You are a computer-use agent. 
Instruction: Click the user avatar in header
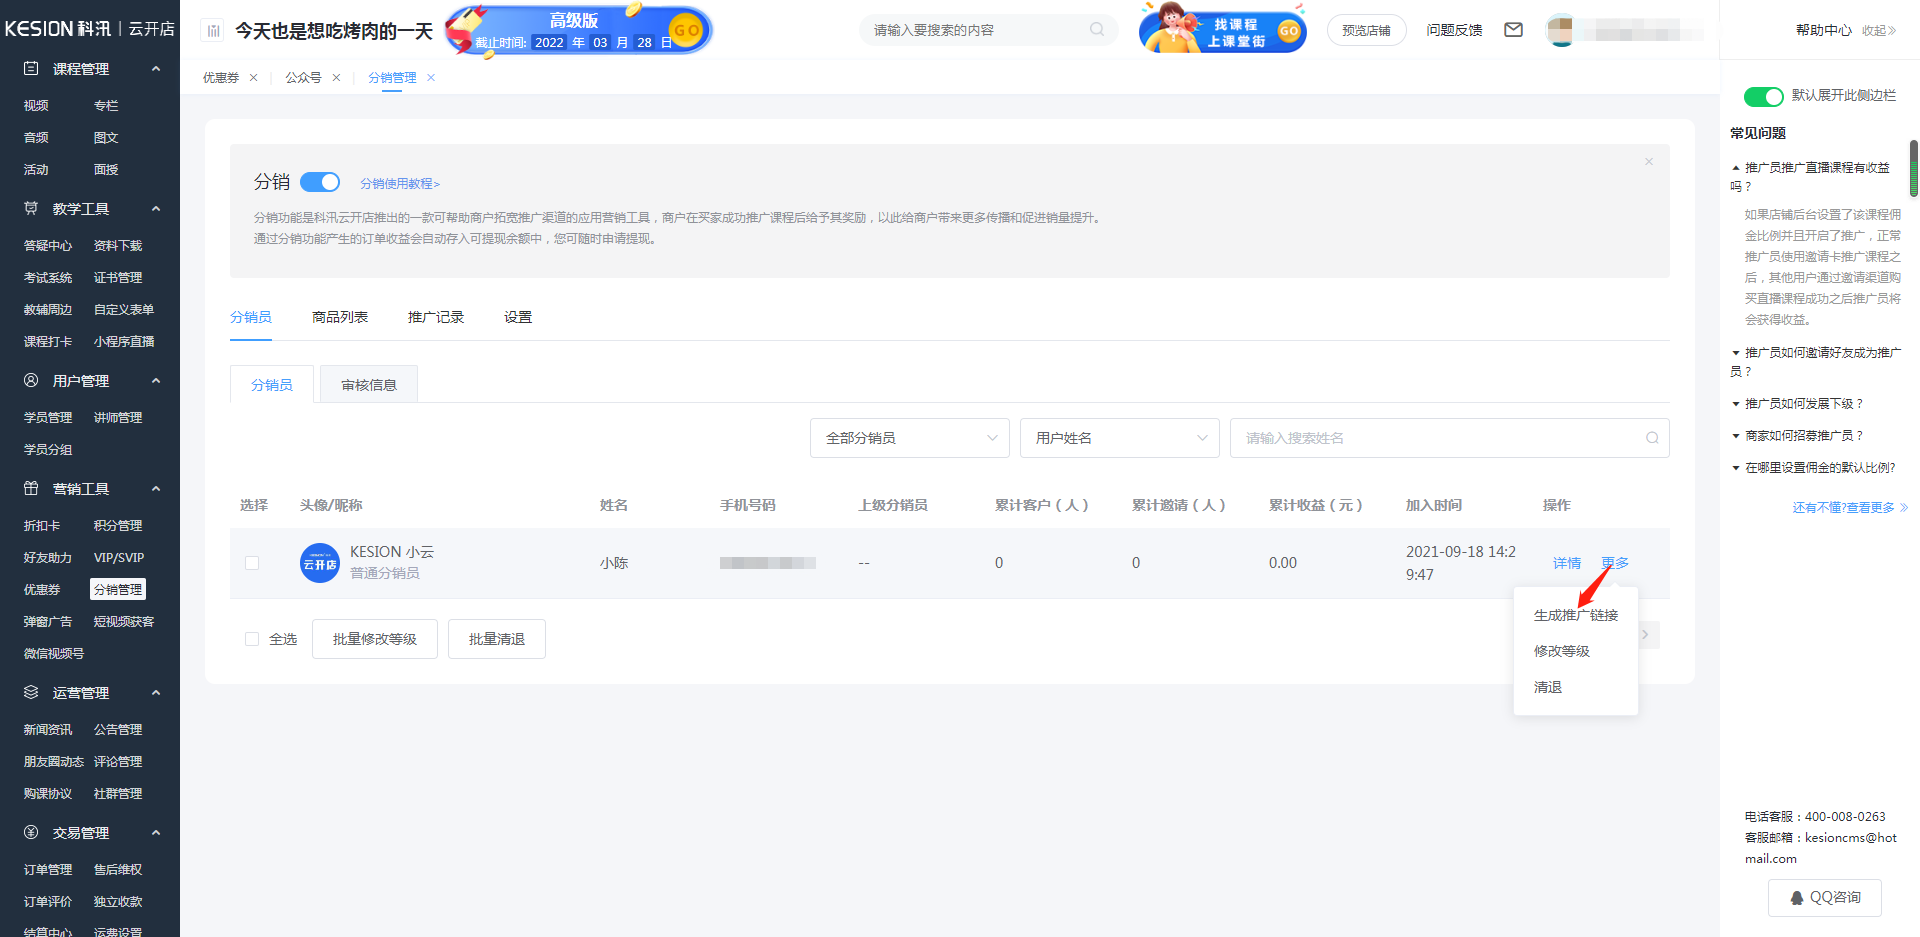(1560, 31)
